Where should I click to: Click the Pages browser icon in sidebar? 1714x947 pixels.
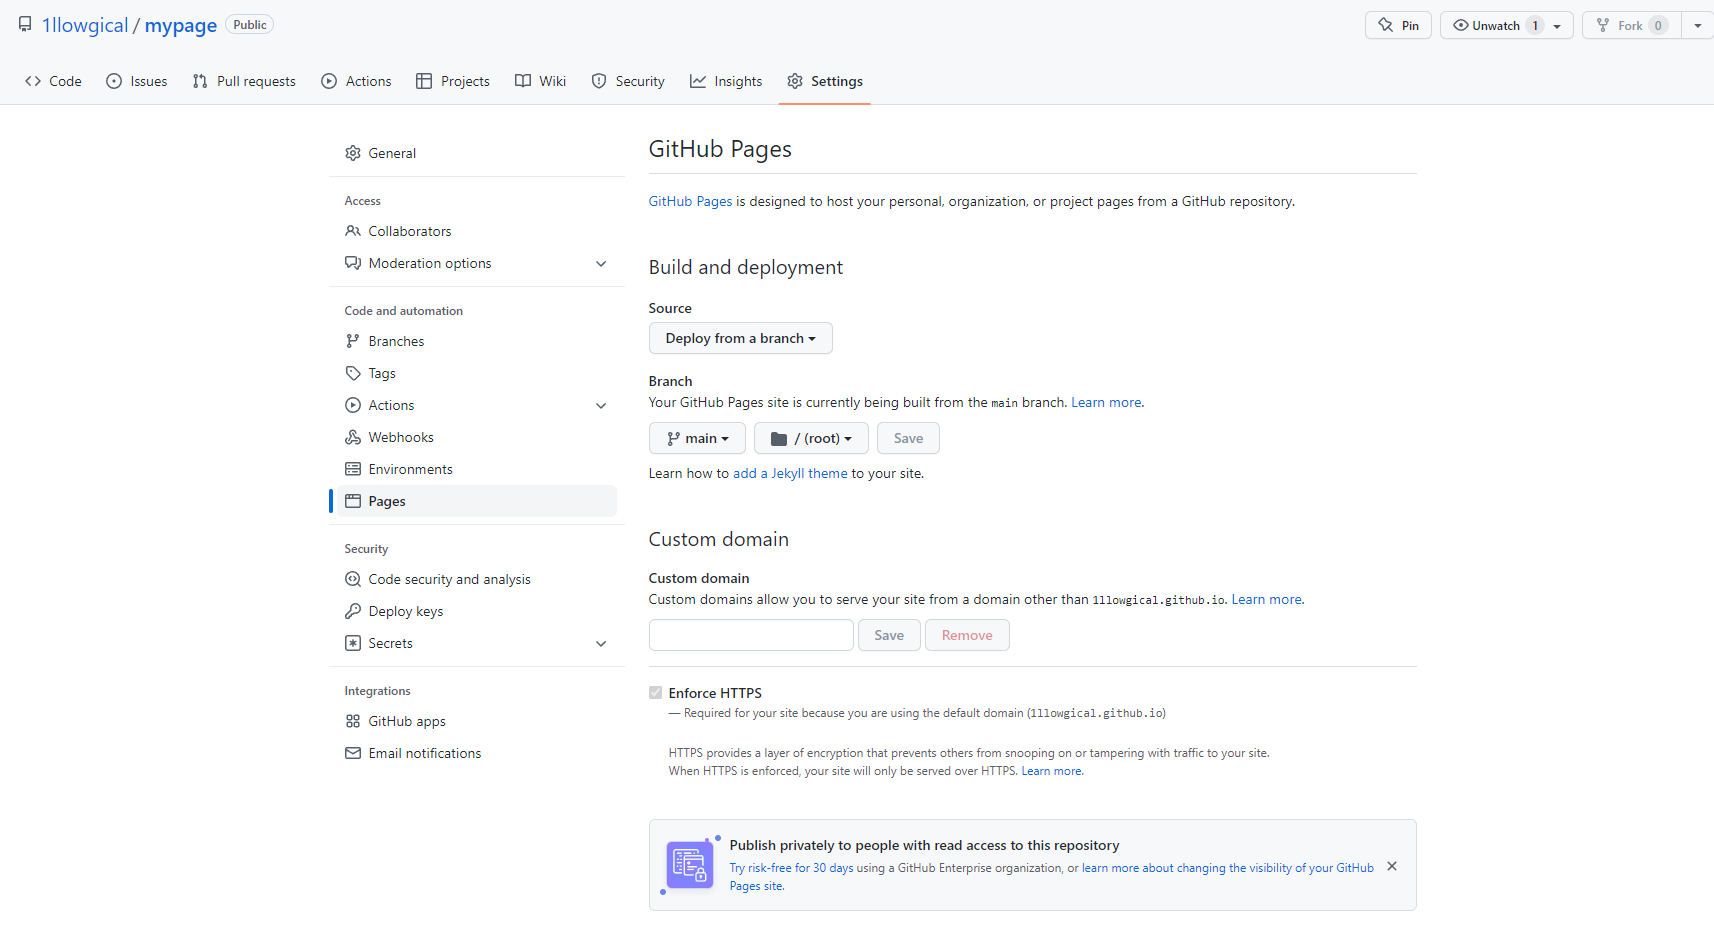(353, 501)
